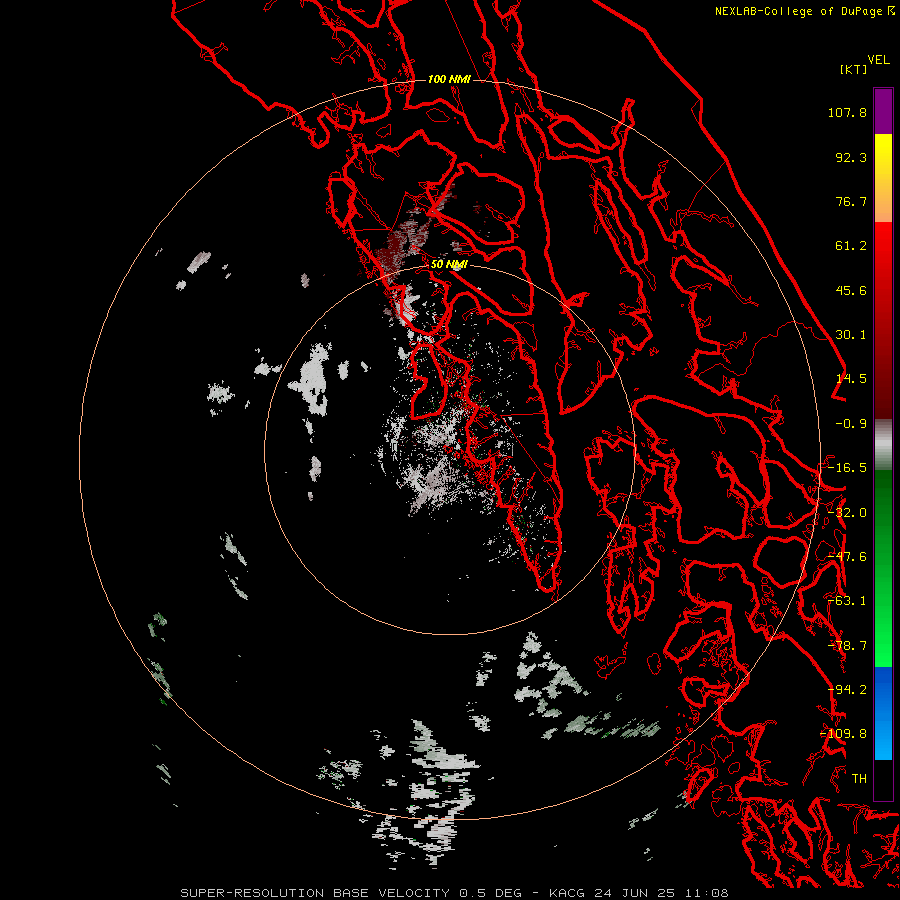
Task: Click the -32.0 legend value
Action: point(847,513)
